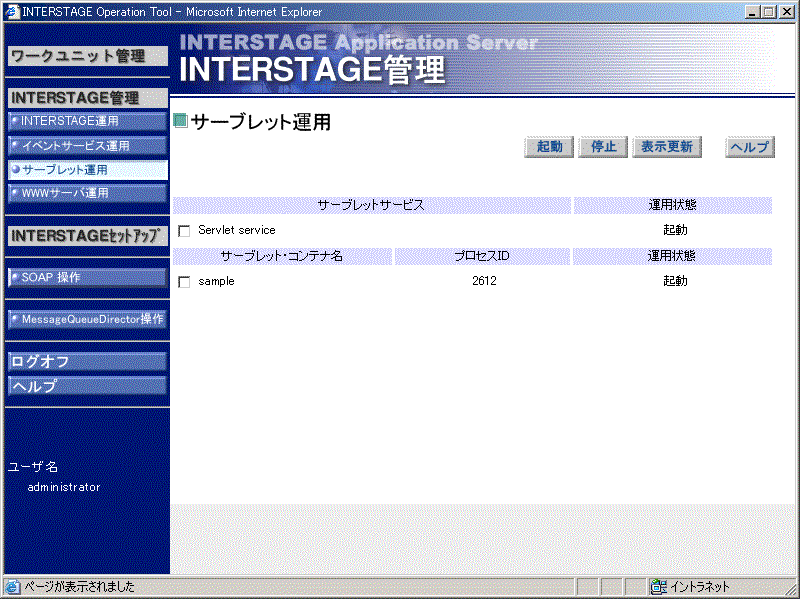
Task: Open WWWサーバ運用 in the sidebar
Action: (88, 193)
